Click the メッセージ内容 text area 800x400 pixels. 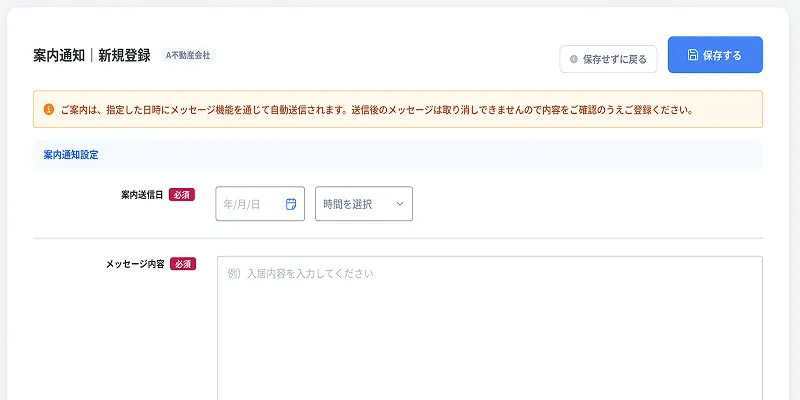click(490, 328)
